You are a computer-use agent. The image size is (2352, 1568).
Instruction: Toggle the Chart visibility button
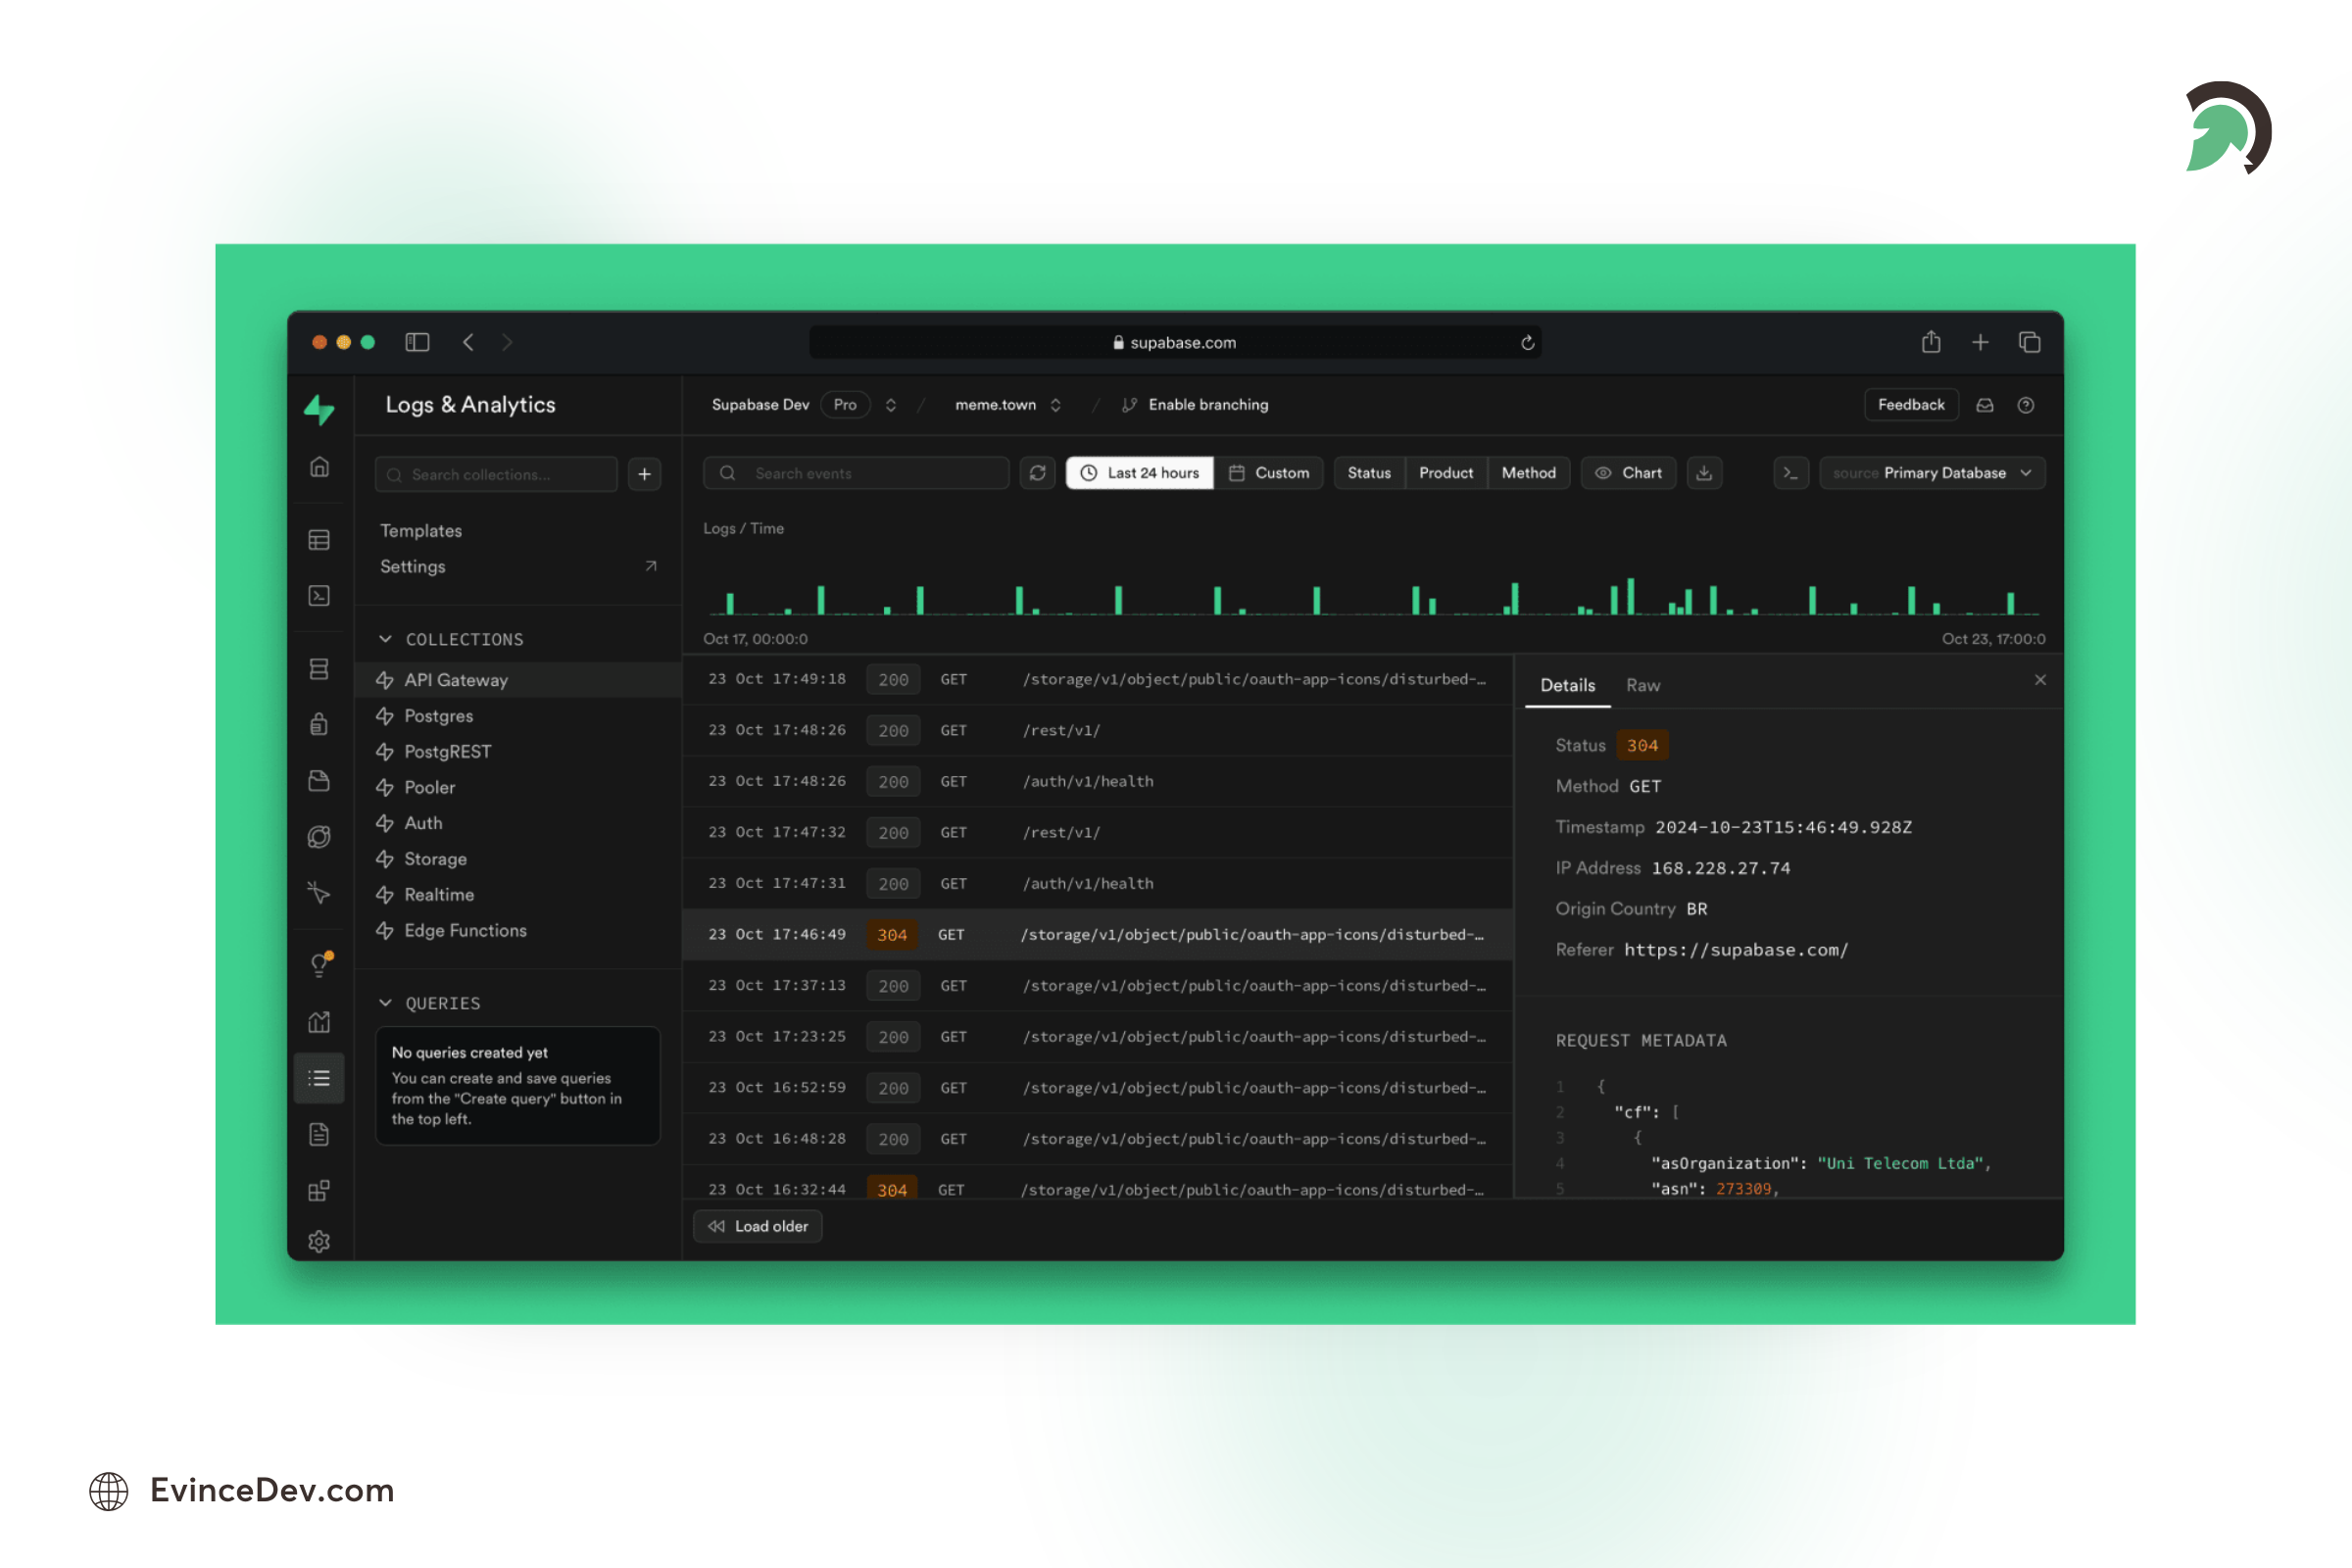(1628, 473)
